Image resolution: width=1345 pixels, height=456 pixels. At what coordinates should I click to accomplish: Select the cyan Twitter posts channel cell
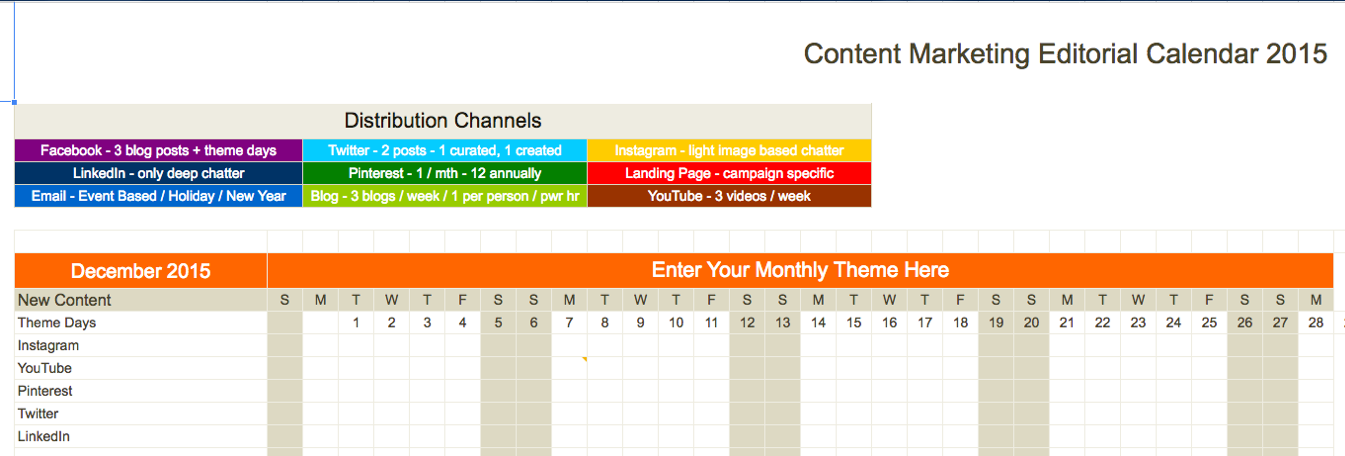445,151
